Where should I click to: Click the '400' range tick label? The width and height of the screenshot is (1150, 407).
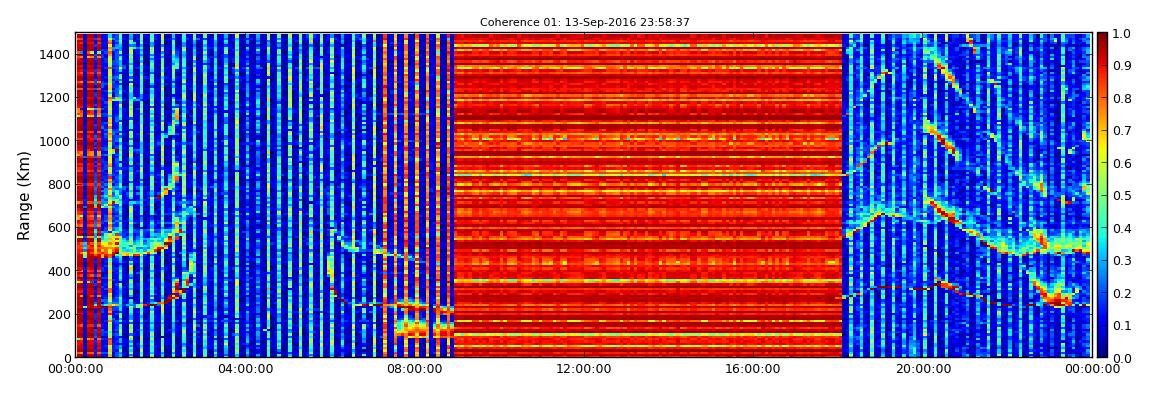(x=59, y=271)
